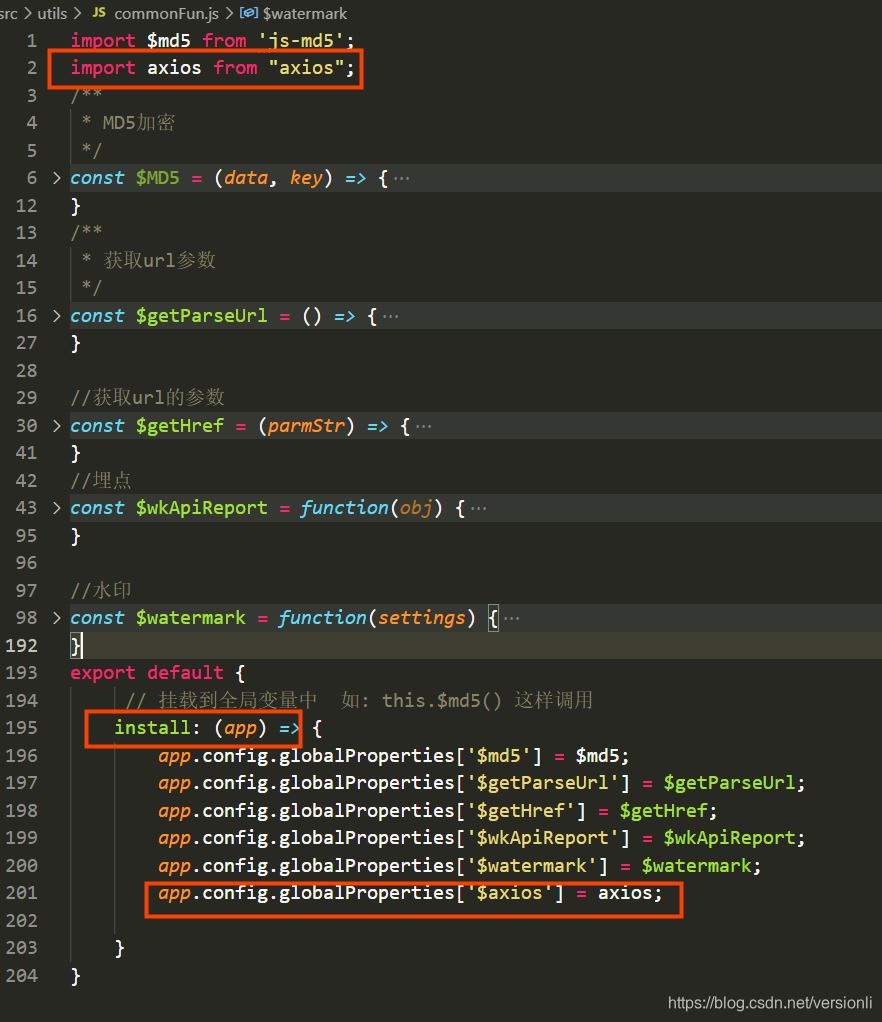Click line number 2 in the gutter
This screenshot has height=1022, width=882.
coord(31,68)
